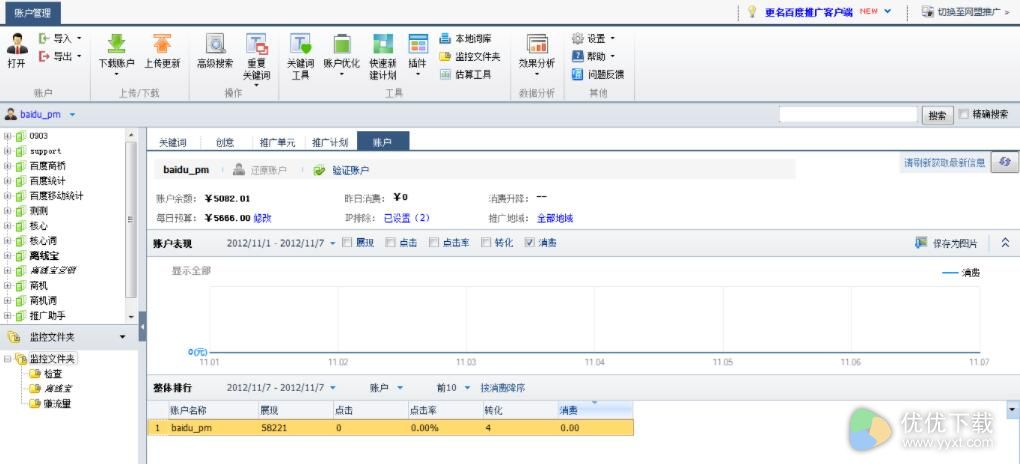Open the baidu_pm account dropdown

(72, 115)
